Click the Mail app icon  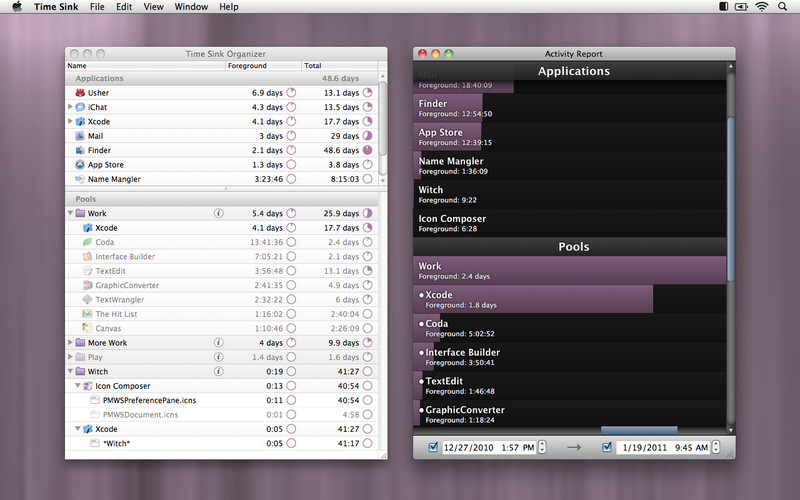point(78,136)
